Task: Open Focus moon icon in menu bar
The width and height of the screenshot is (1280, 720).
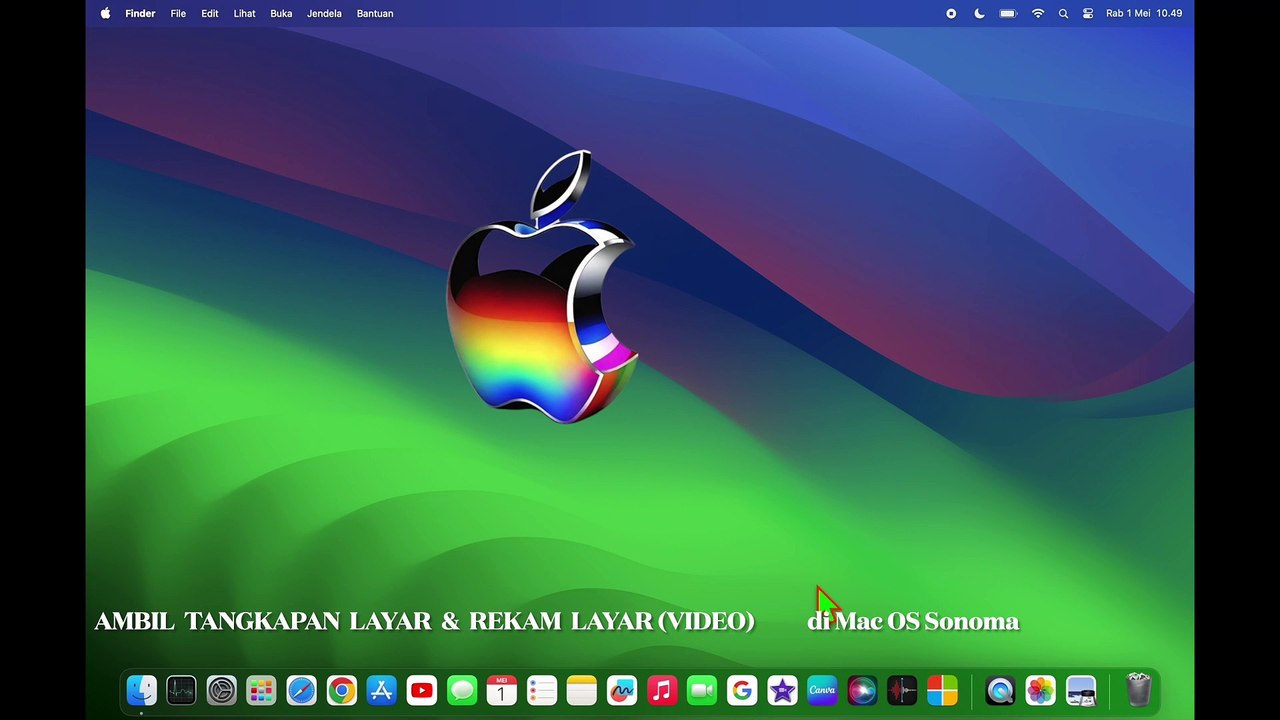Action: [x=979, y=13]
